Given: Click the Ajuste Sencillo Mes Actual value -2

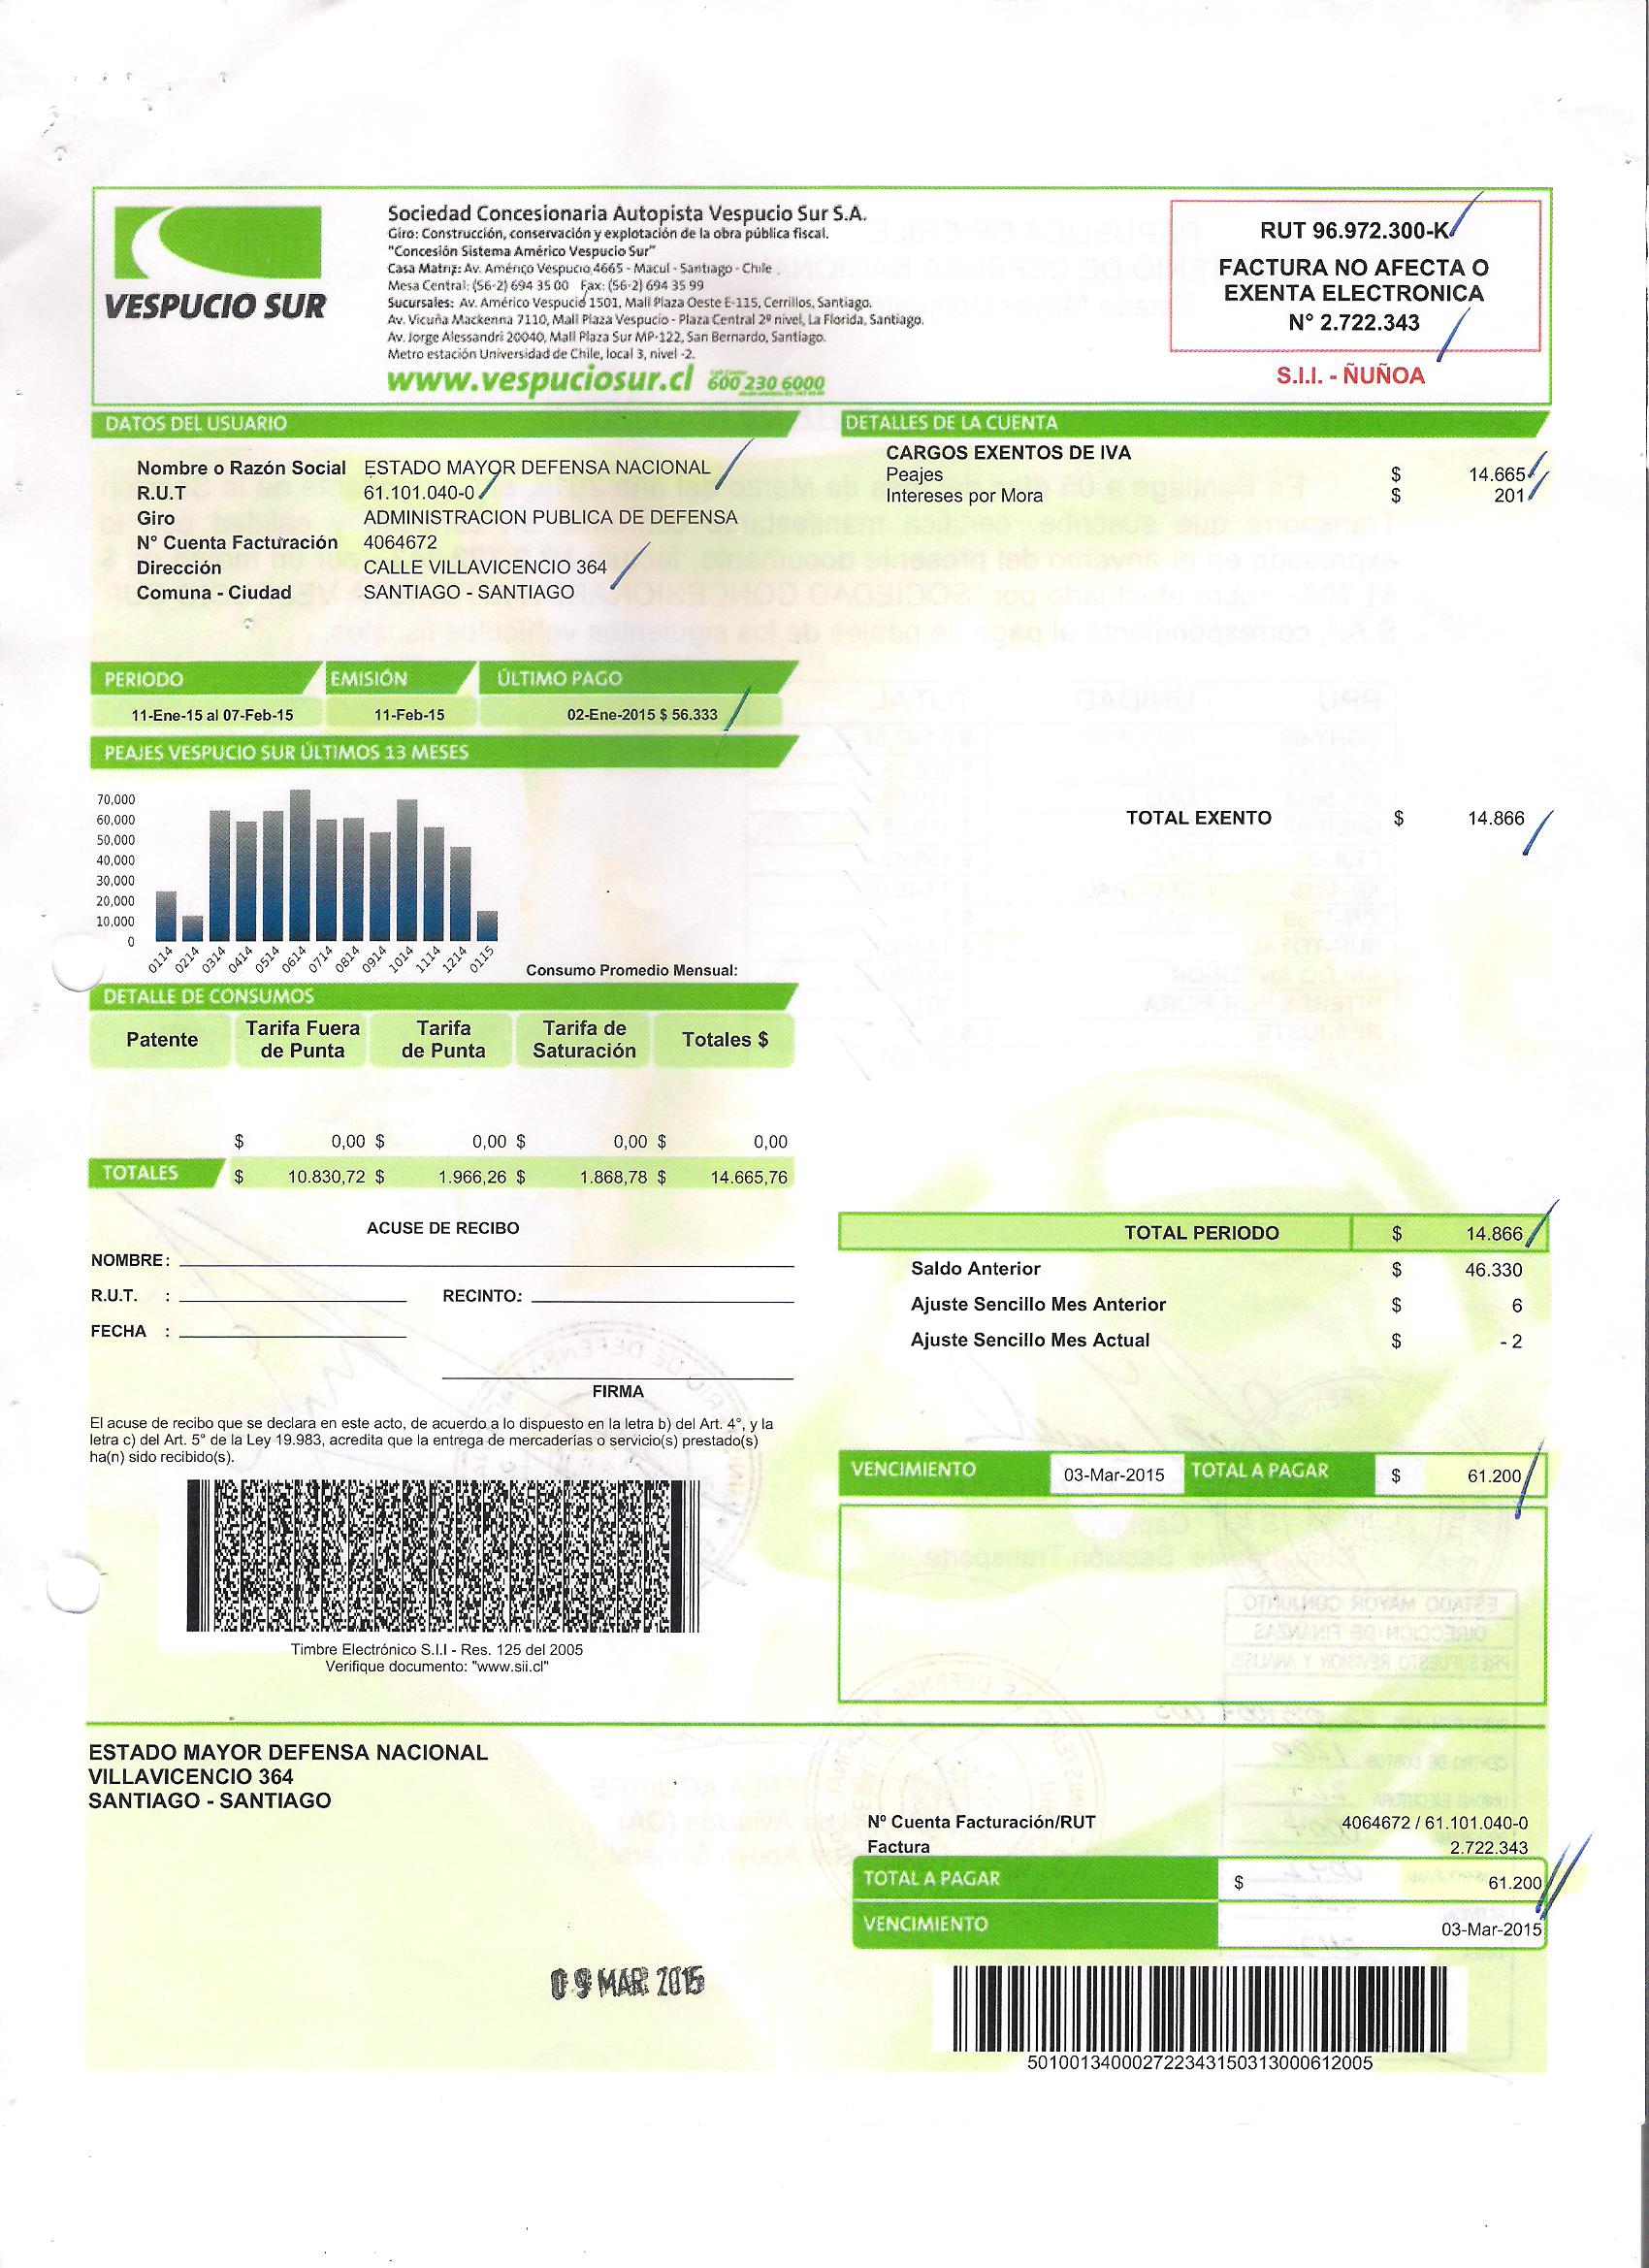Looking at the screenshot, I should 1511,1342.
